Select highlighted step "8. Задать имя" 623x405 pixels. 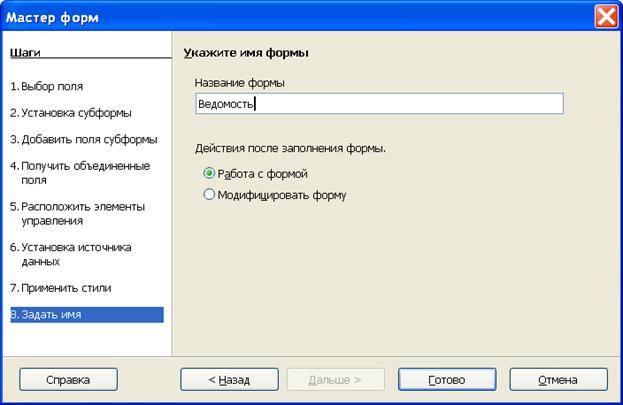coord(87,314)
